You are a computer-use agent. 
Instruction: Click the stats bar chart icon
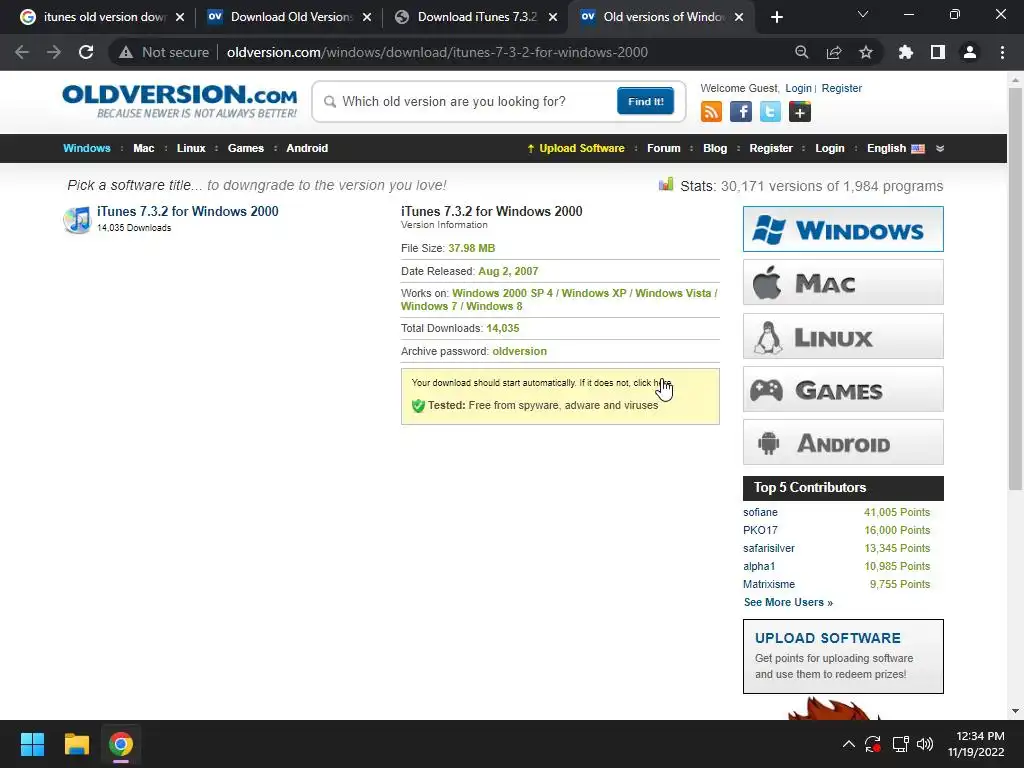(x=665, y=184)
